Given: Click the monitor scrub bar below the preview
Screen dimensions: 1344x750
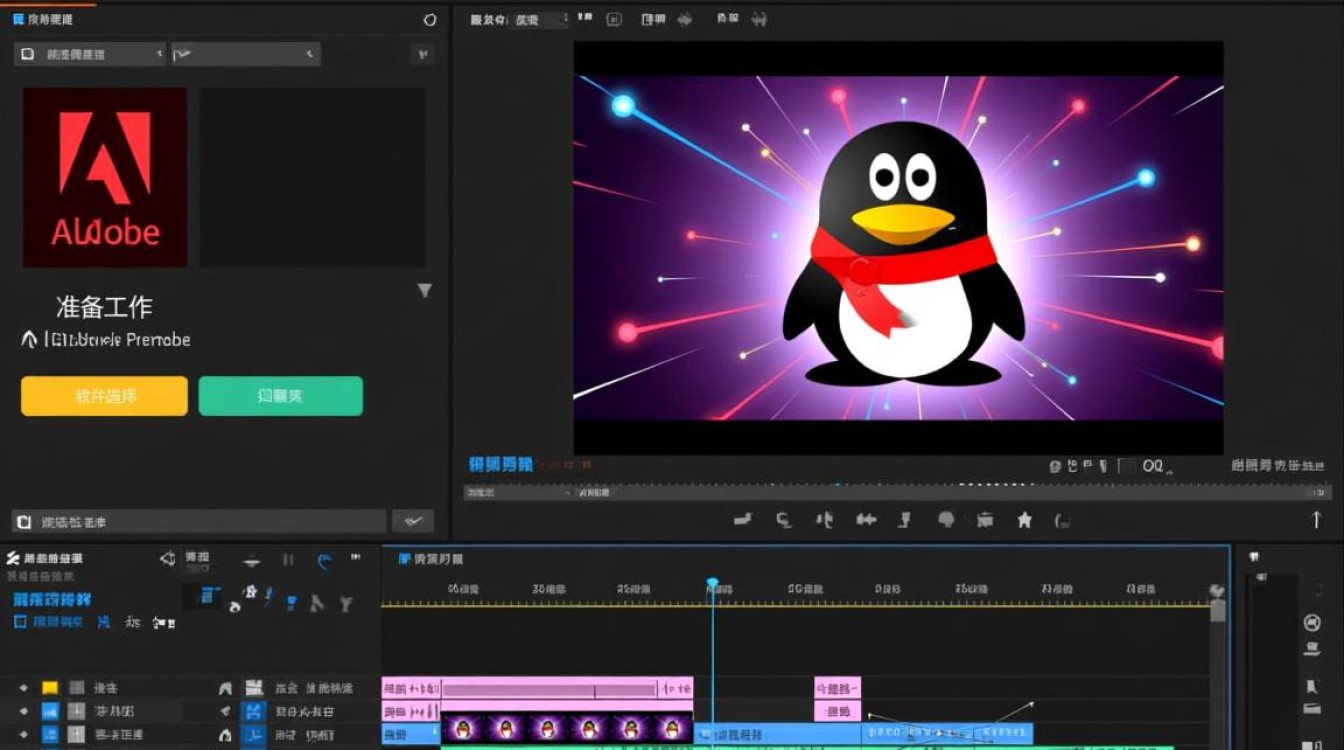Looking at the screenshot, I should click(x=897, y=492).
